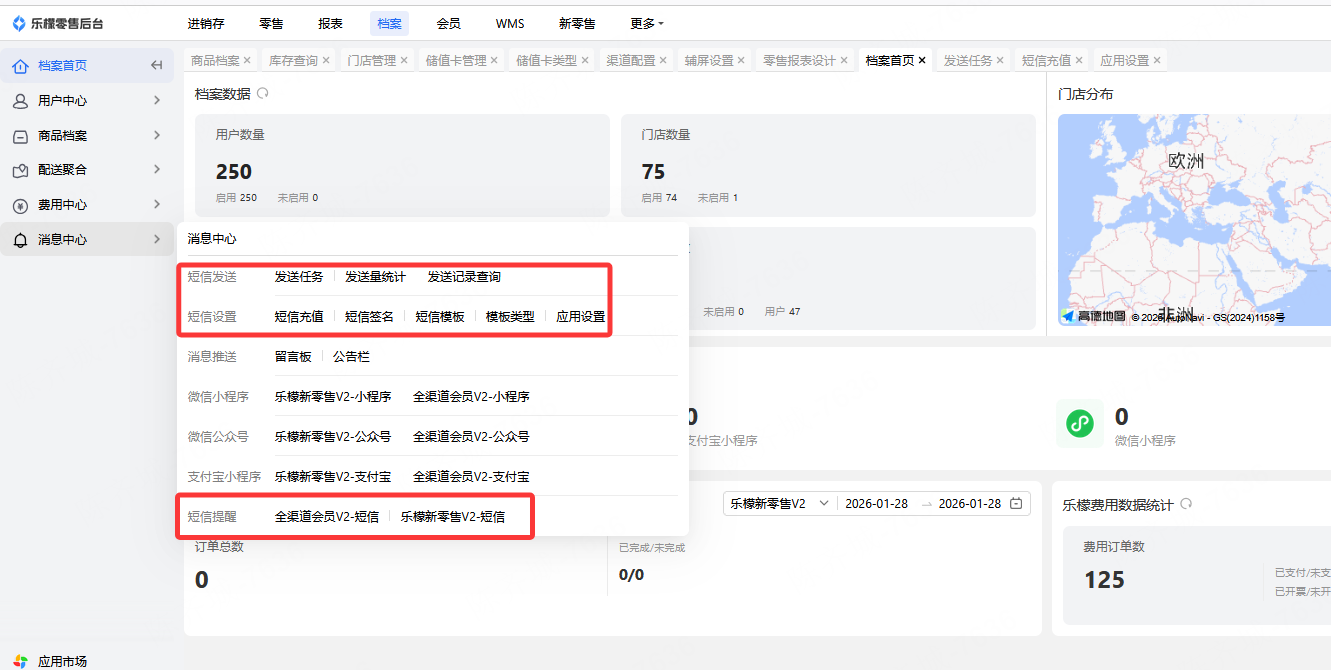The height and width of the screenshot is (670, 1331).
Task: Click the 档案首页 home icon in sidebar
Action: (20, 66)
